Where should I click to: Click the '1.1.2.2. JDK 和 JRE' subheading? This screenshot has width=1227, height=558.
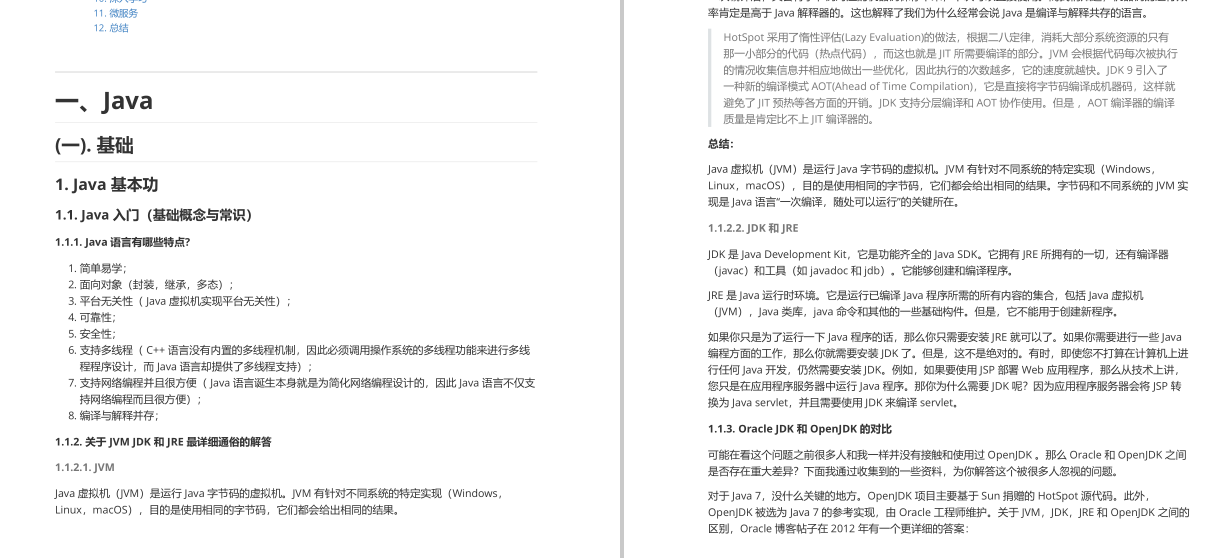point(753,228)
